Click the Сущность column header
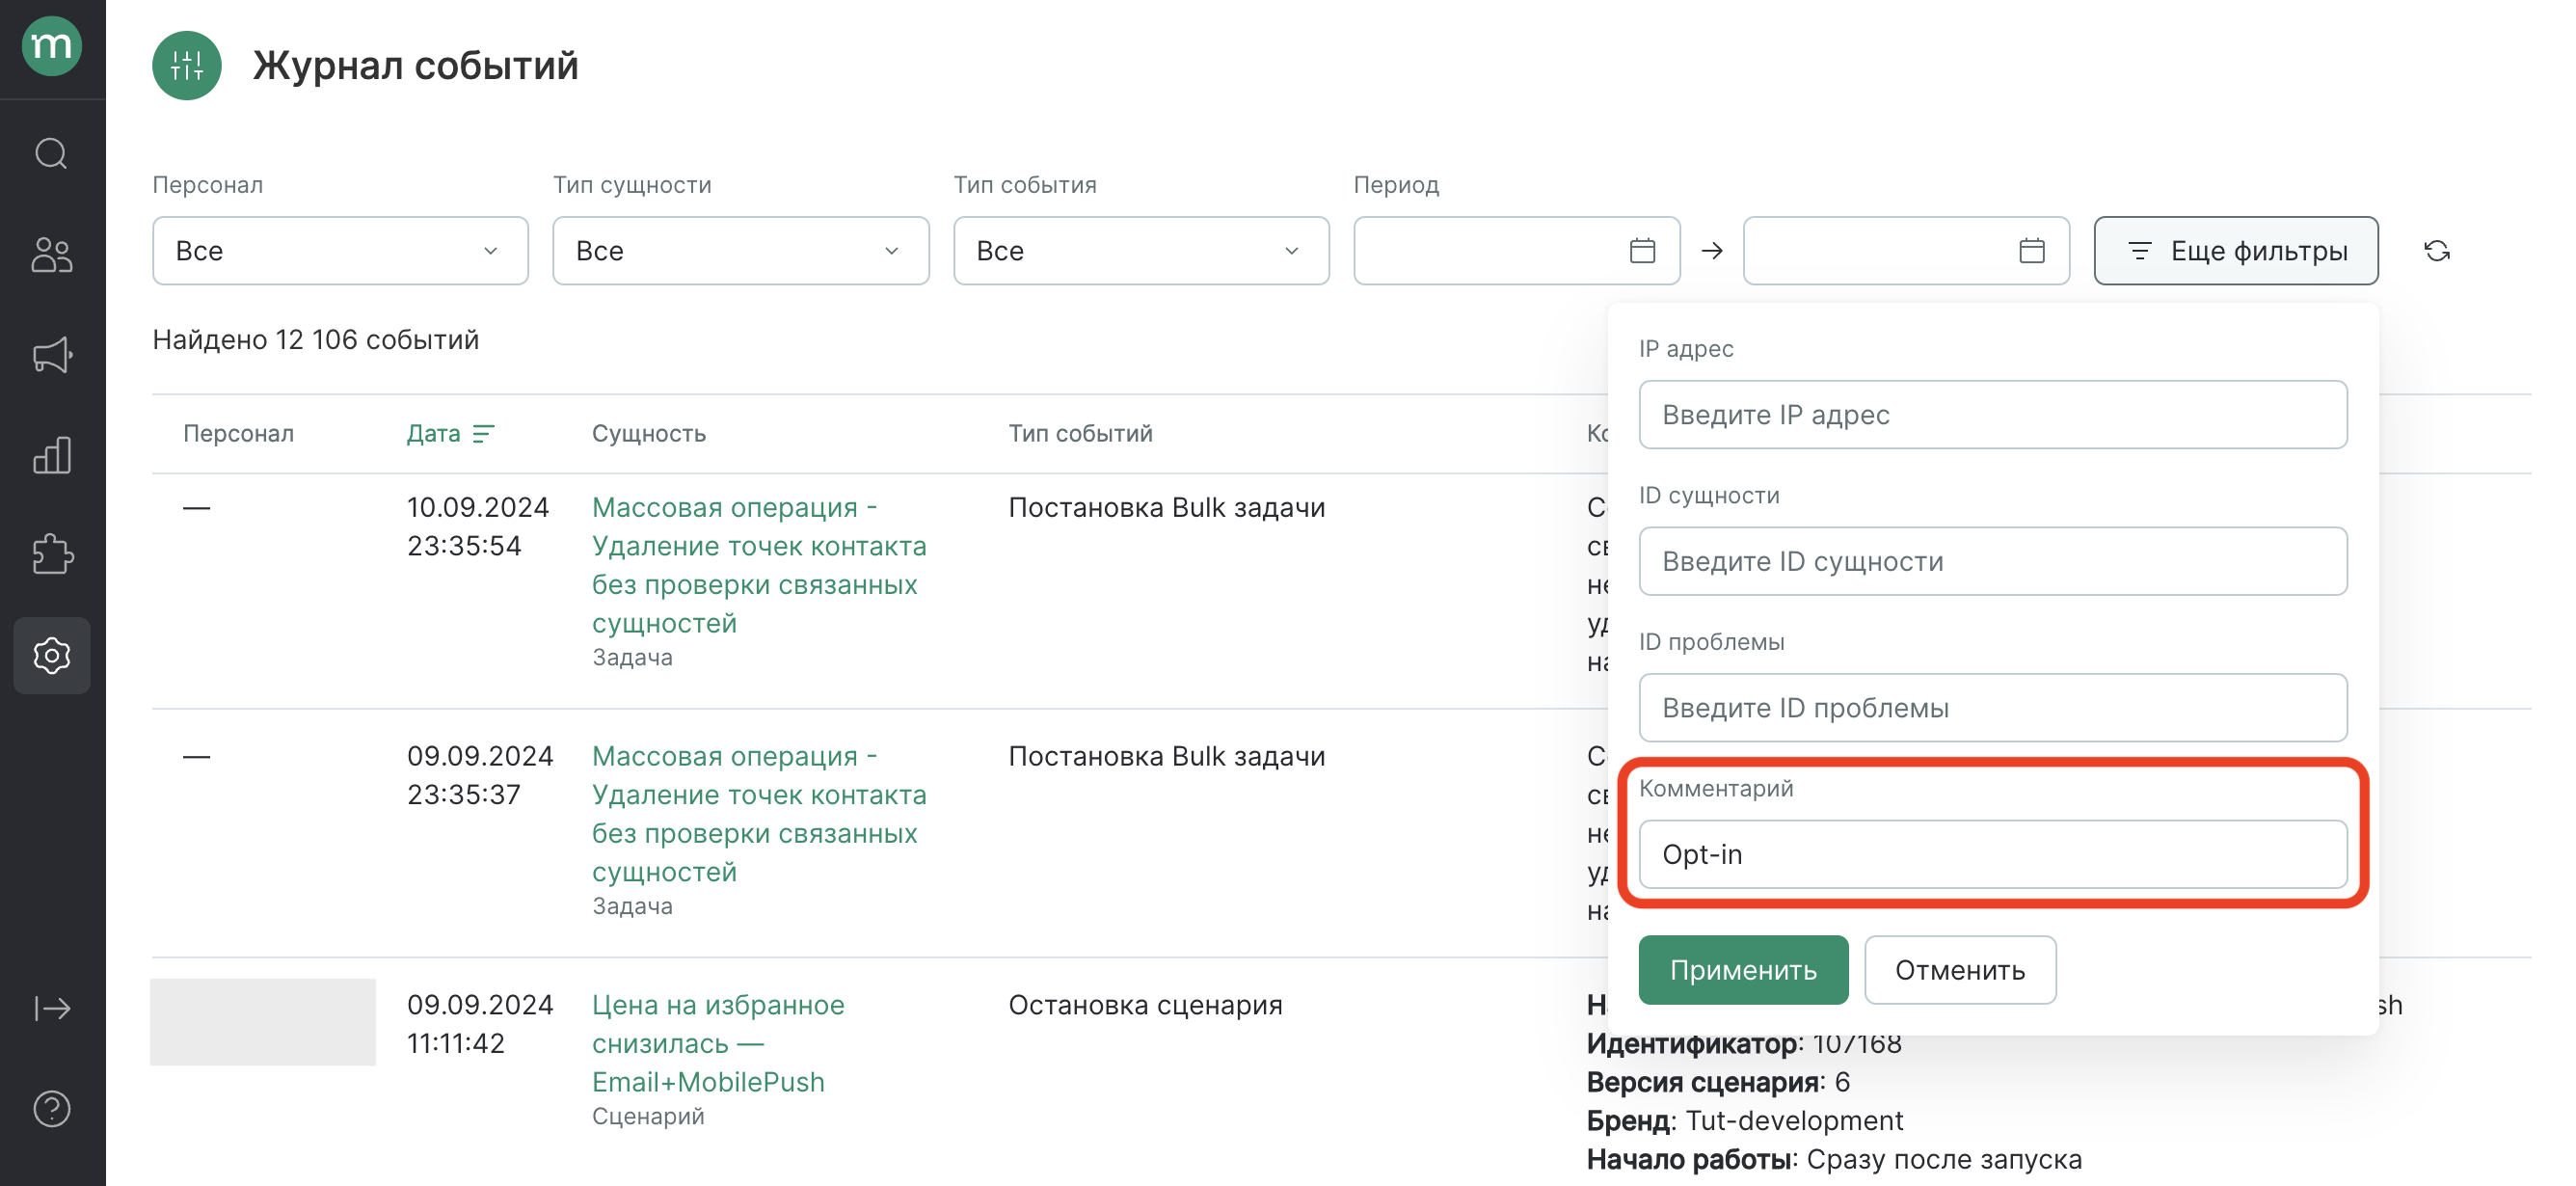 coord(648,434)
